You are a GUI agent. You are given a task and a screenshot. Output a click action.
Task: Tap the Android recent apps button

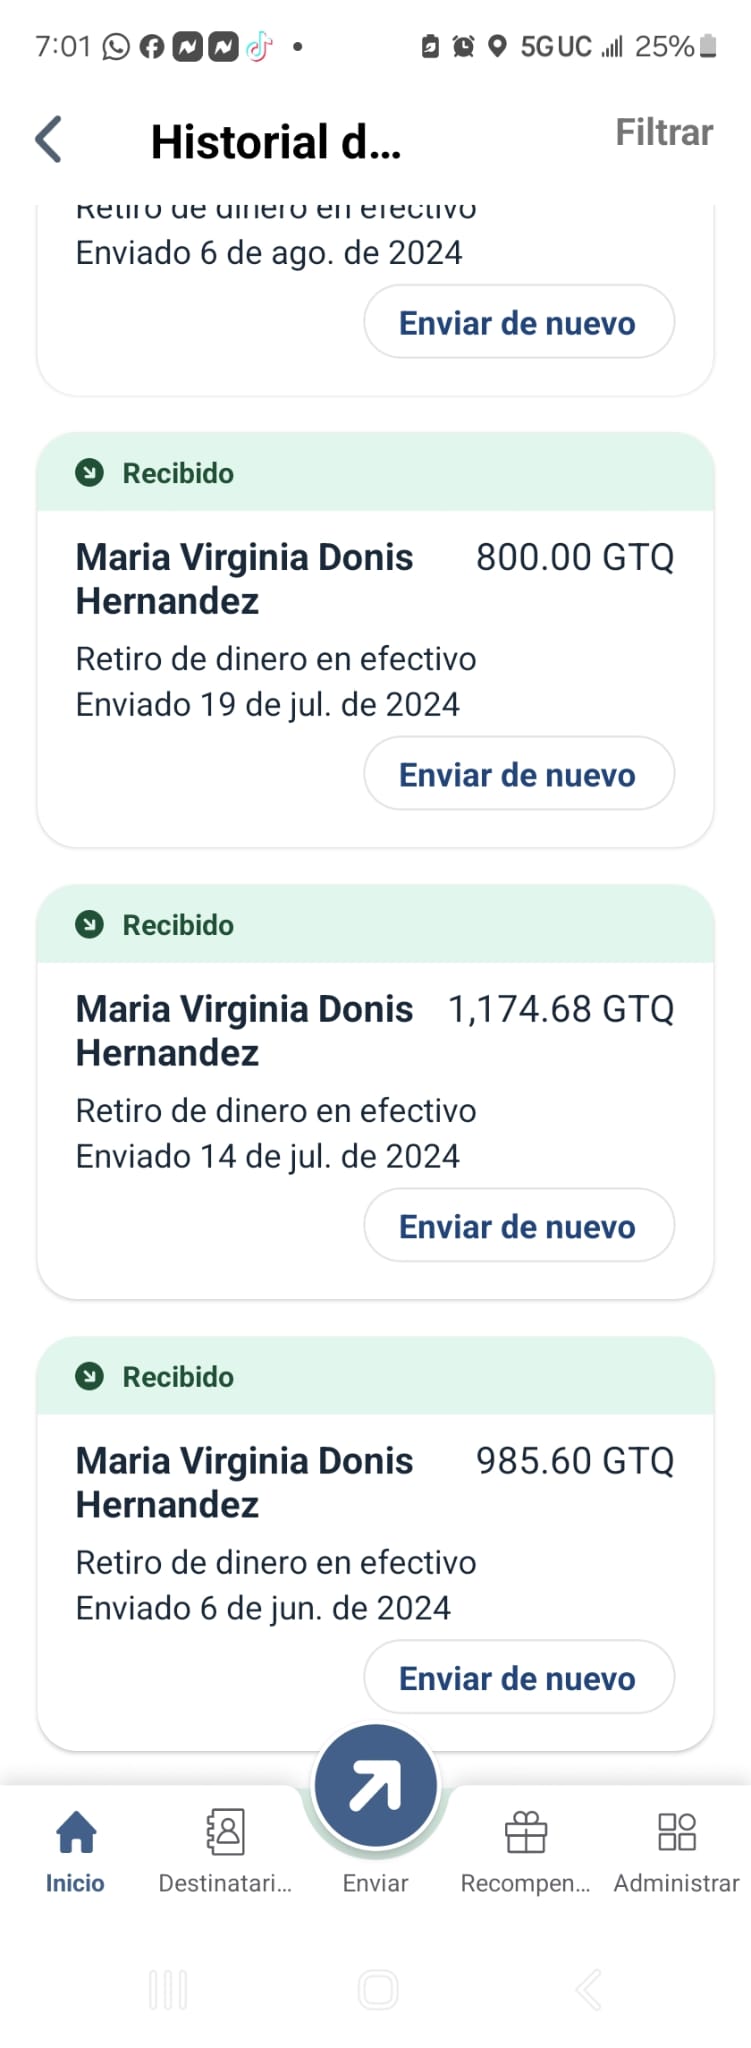168,1989
